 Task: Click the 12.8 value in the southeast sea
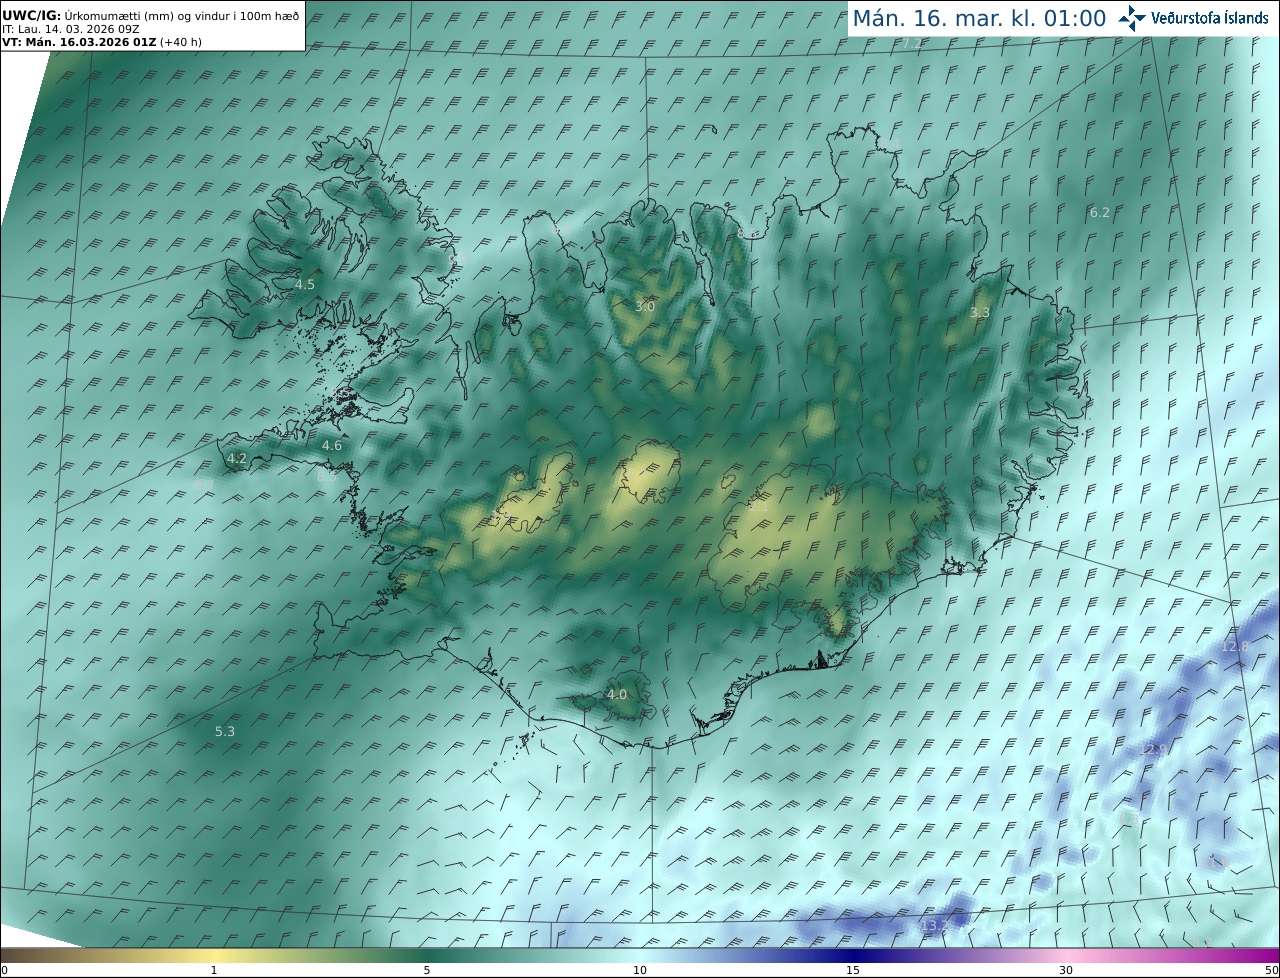pyautogui.click(x=1235, y=647)
